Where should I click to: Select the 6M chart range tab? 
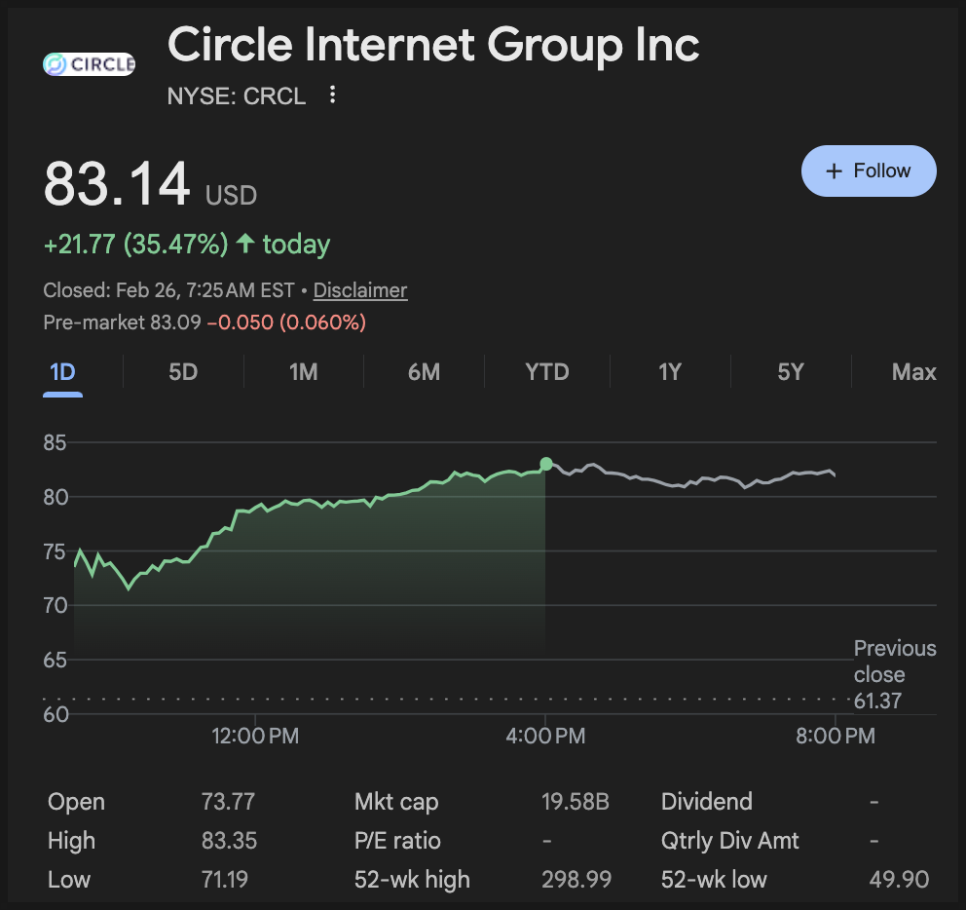point(424,372)
